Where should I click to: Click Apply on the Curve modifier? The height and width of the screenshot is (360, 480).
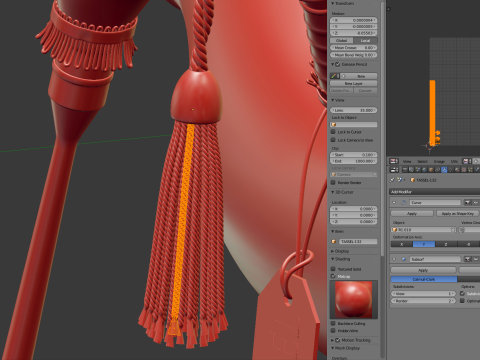pyautogui.click(x=412, y=213)
